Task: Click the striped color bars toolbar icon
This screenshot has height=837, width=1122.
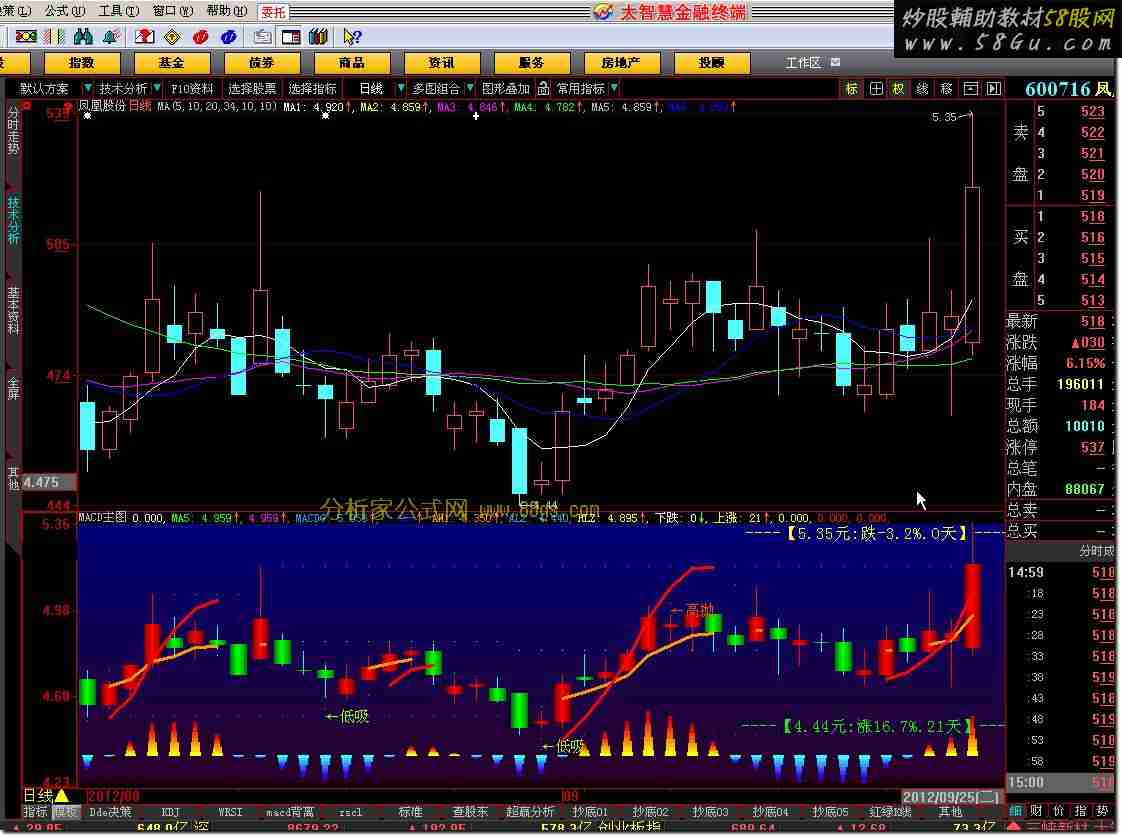Action: click(x=54, y=36)
